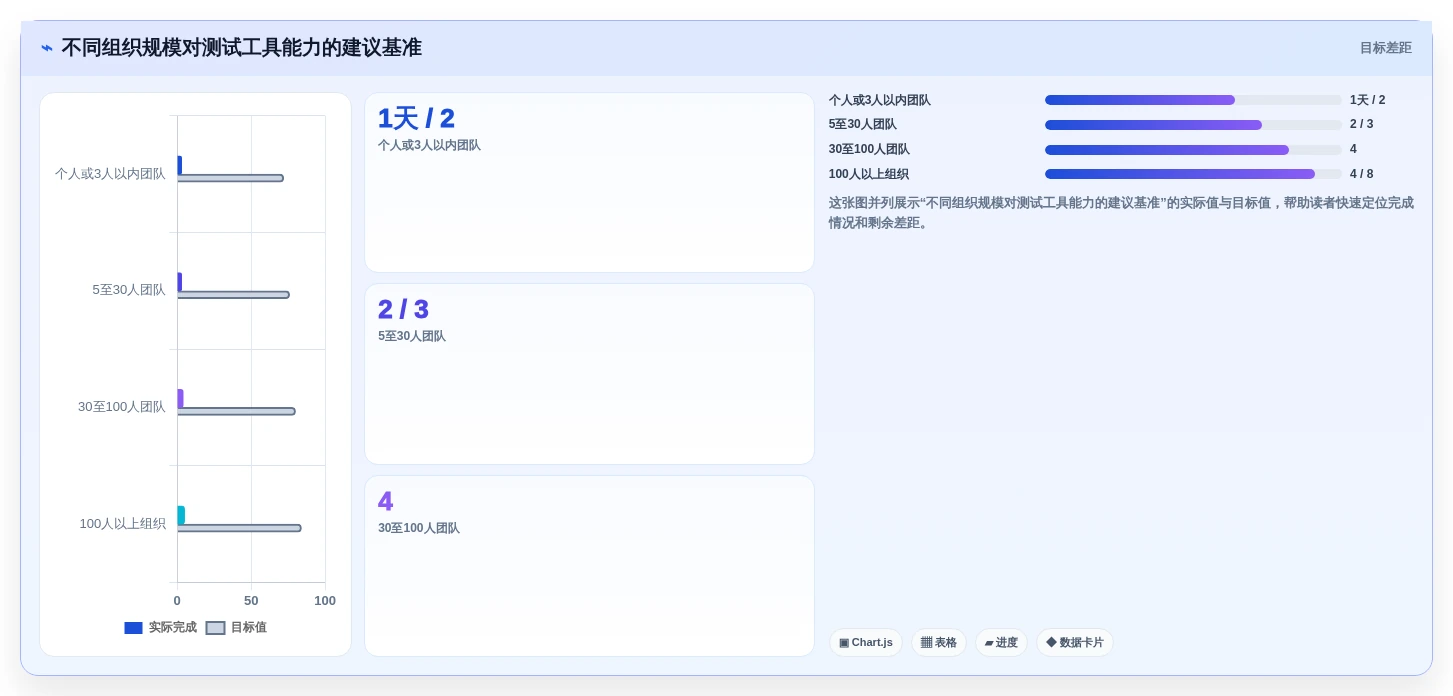Viewport: 1453px width, 696px height.
Task: Click the progress value 4 / 8
Action: coord(1362,174)
